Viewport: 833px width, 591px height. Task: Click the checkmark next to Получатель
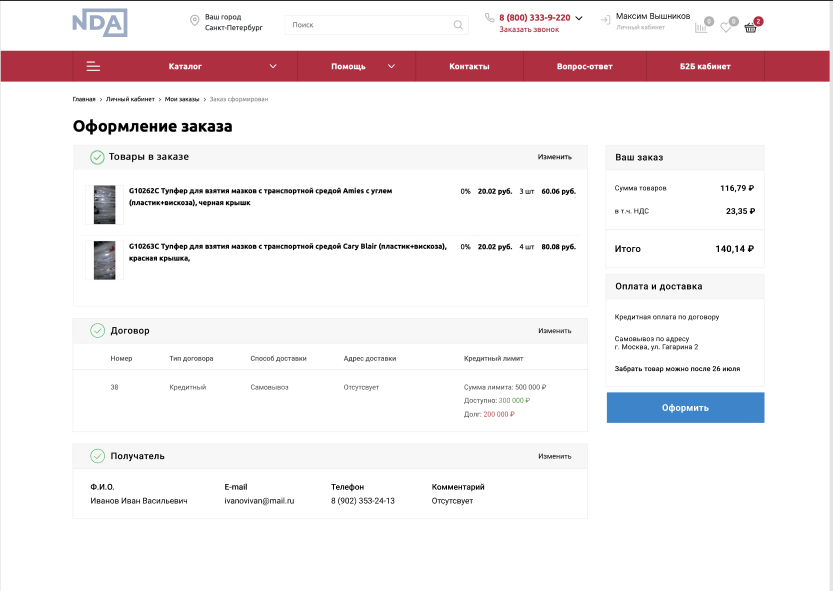[x=97, y=456]
